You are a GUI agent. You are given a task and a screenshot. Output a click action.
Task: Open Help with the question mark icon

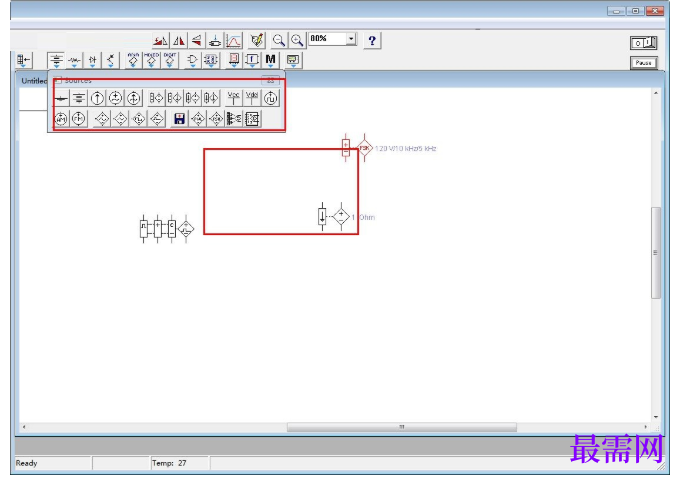point(372,41)
